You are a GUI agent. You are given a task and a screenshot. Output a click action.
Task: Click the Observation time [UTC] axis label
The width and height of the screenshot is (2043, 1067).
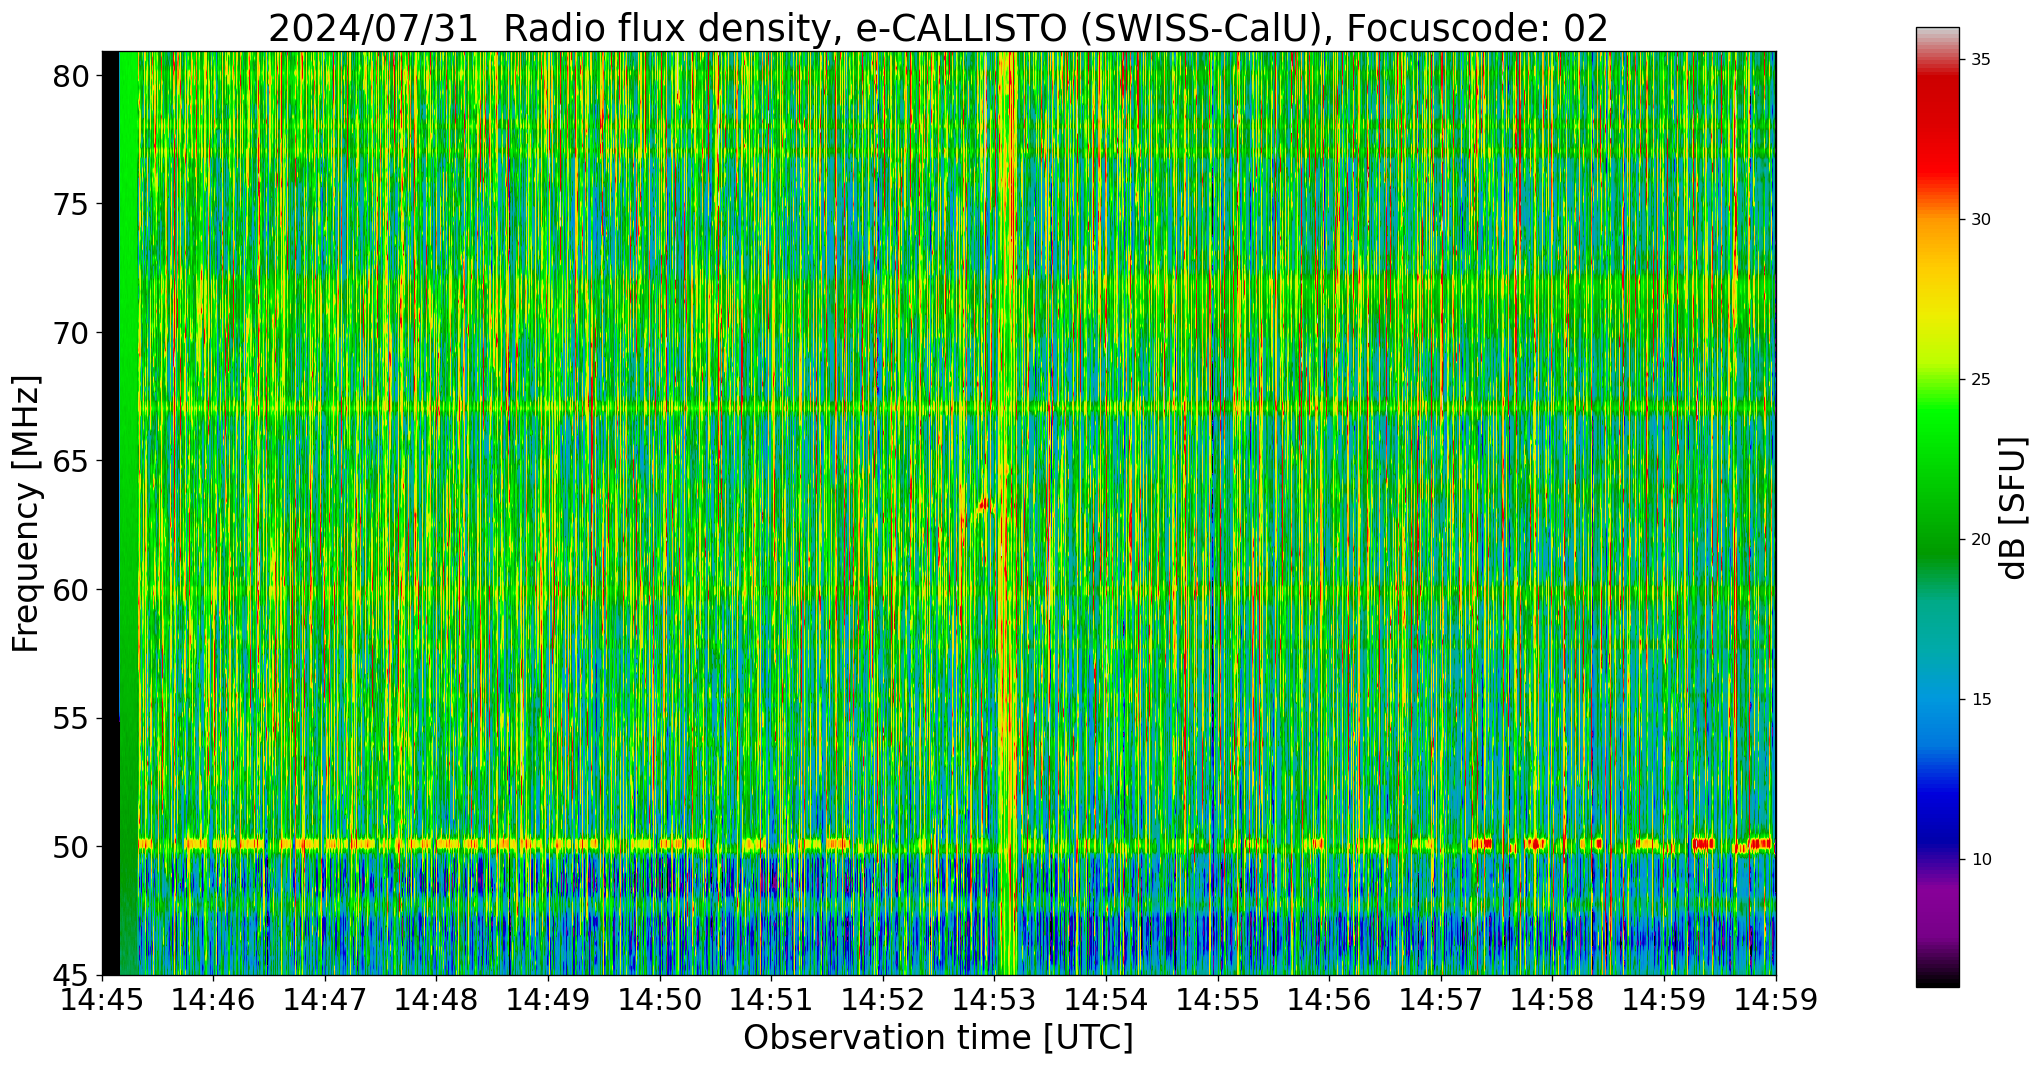938,1037
